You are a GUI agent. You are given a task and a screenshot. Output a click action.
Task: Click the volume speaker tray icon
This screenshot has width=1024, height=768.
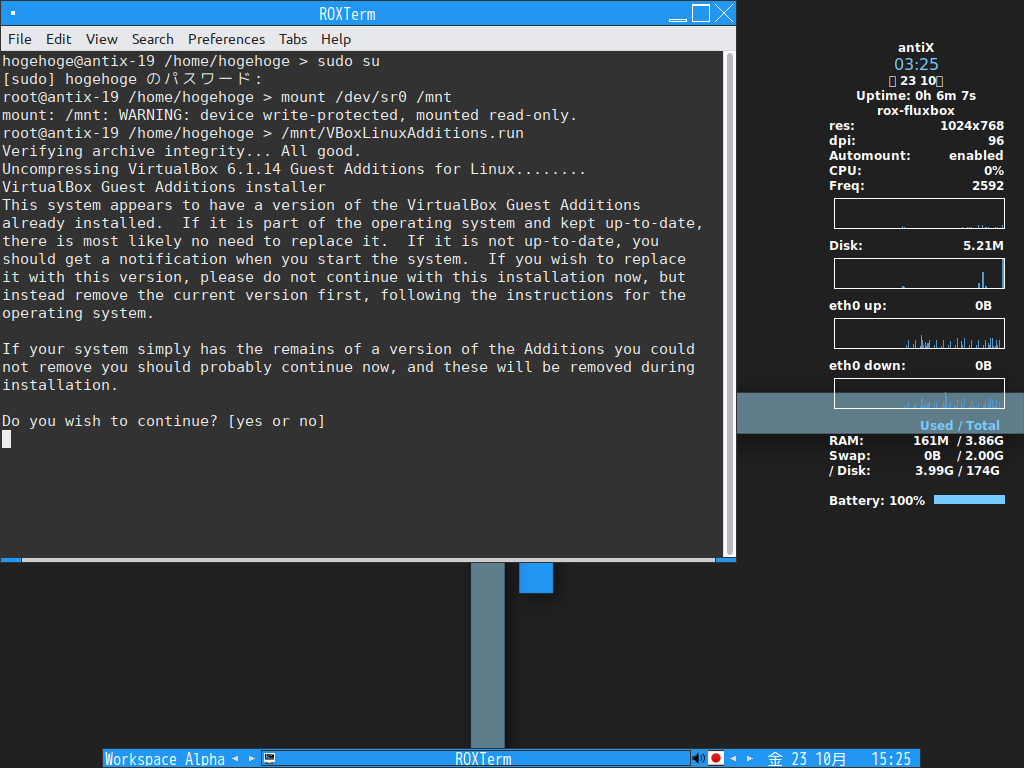(698, 758)
